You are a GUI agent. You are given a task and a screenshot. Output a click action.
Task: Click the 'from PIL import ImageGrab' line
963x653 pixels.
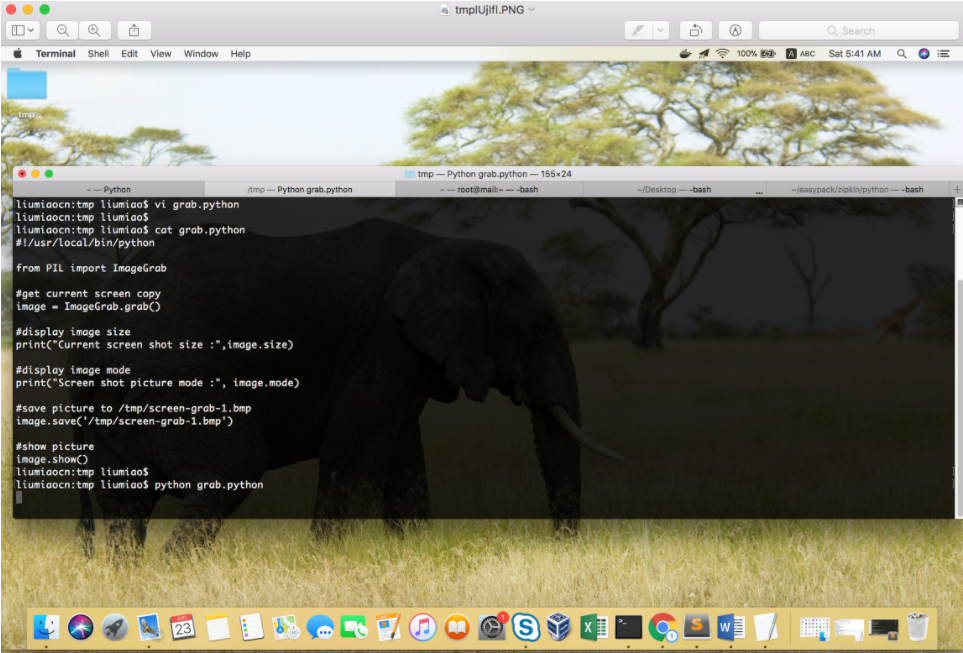pos(91,268)
